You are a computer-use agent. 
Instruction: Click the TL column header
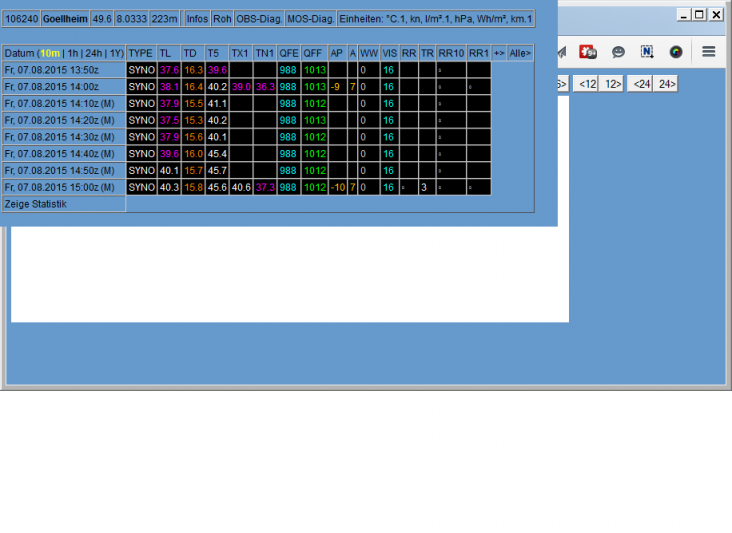coord(165,53)
